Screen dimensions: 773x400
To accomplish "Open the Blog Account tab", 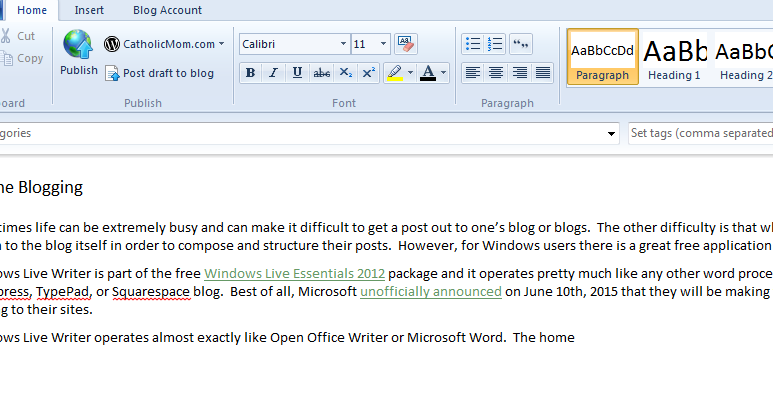I will tap(167, 10).
